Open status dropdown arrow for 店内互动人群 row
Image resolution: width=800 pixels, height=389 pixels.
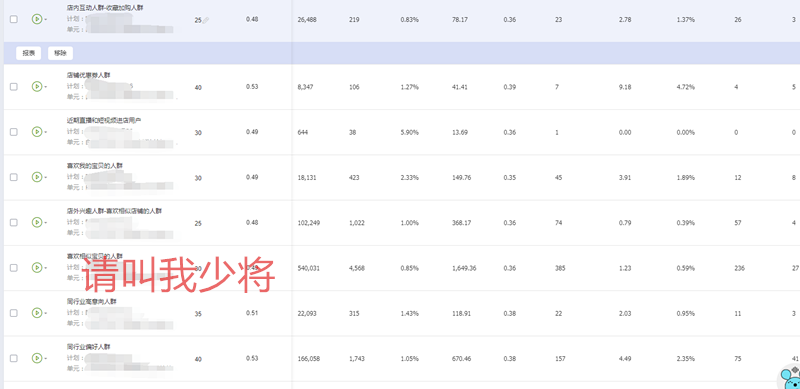coord(46,19)
